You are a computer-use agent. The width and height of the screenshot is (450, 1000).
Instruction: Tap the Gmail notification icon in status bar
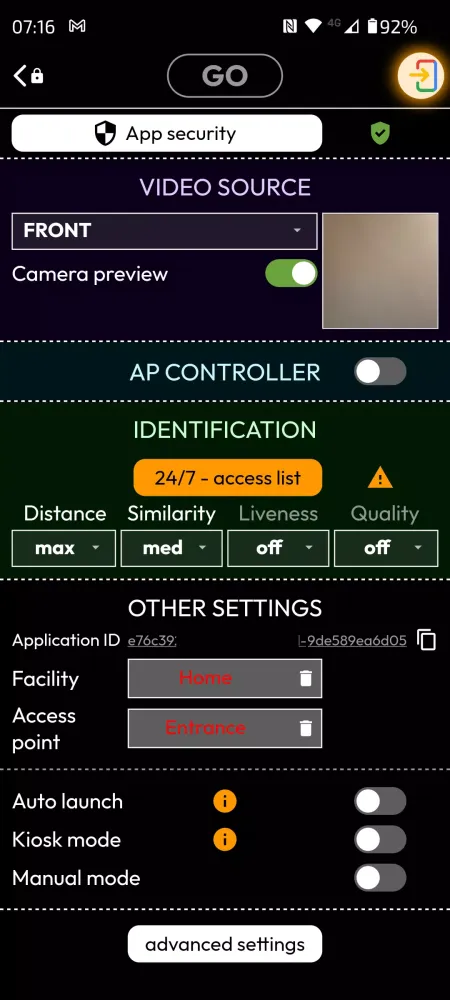[x=77, y=26]
